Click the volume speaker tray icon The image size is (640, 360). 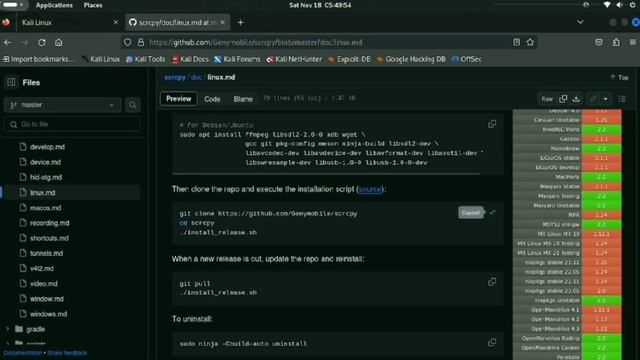point(620,5)
